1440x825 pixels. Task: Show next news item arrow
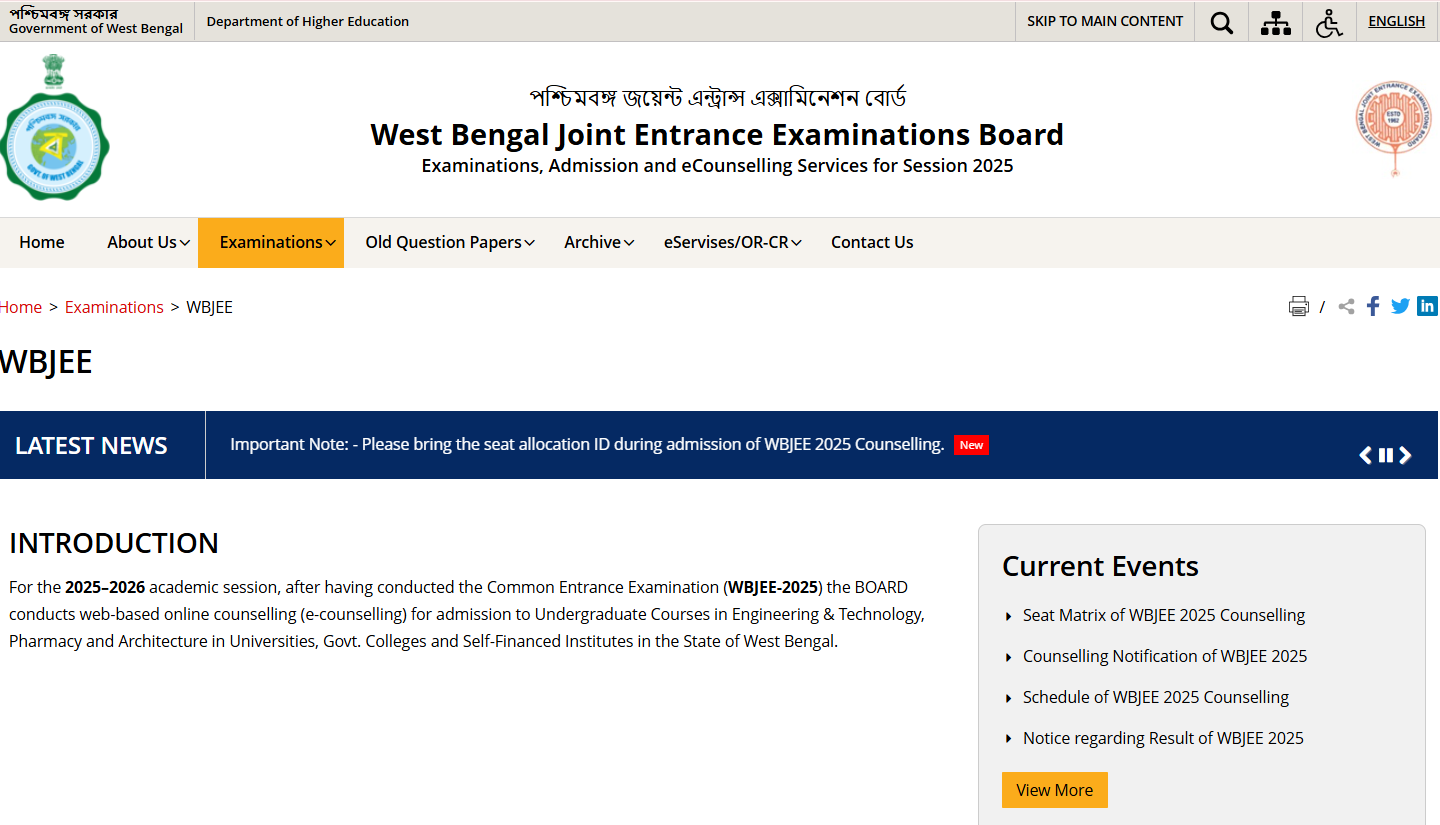(1405, 455)
